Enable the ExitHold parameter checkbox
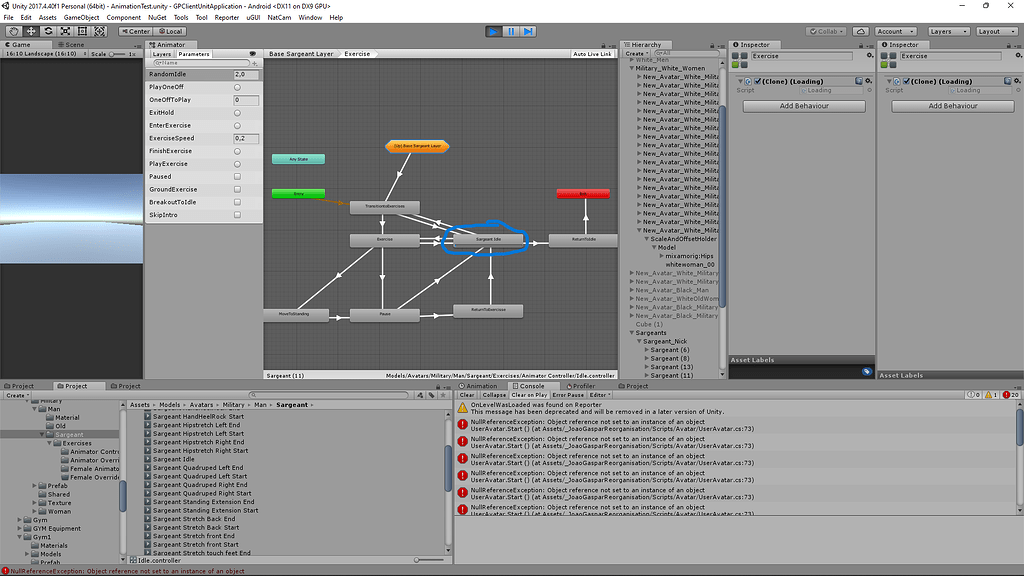This screenshot has height=576, width=1024. [x=236, y=112]
